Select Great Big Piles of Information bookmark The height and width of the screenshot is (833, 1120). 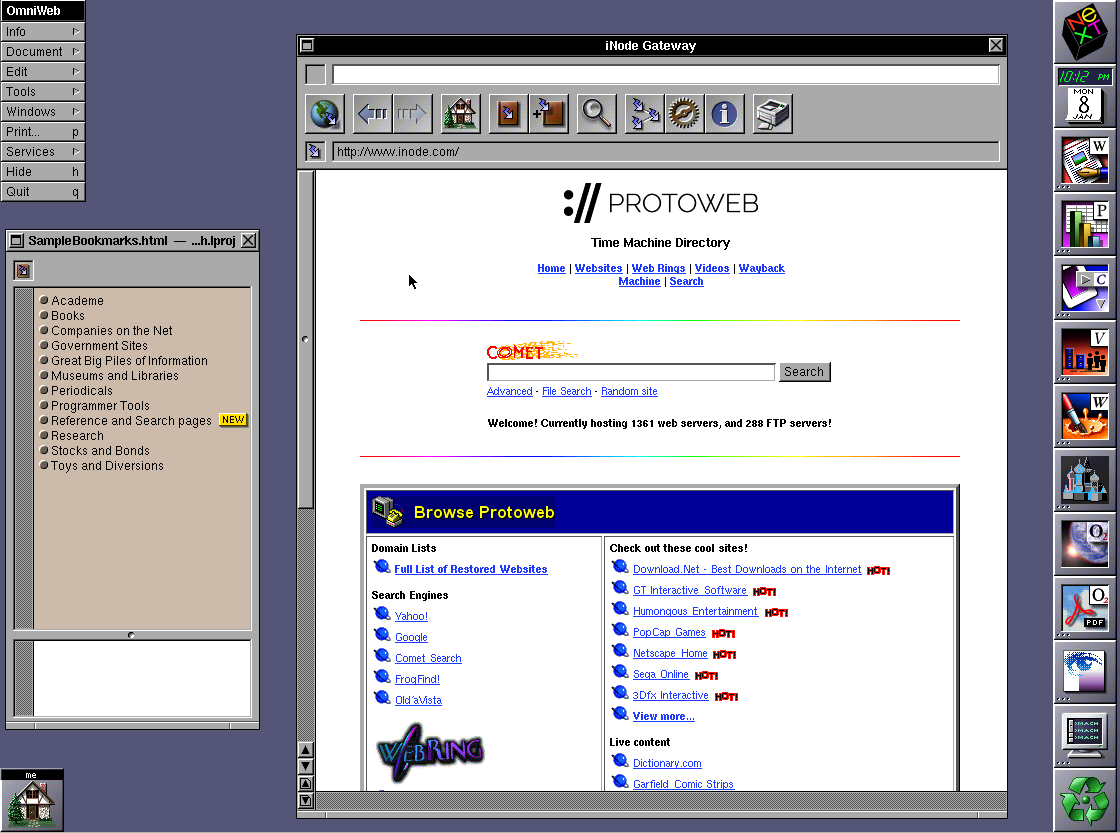129,361
